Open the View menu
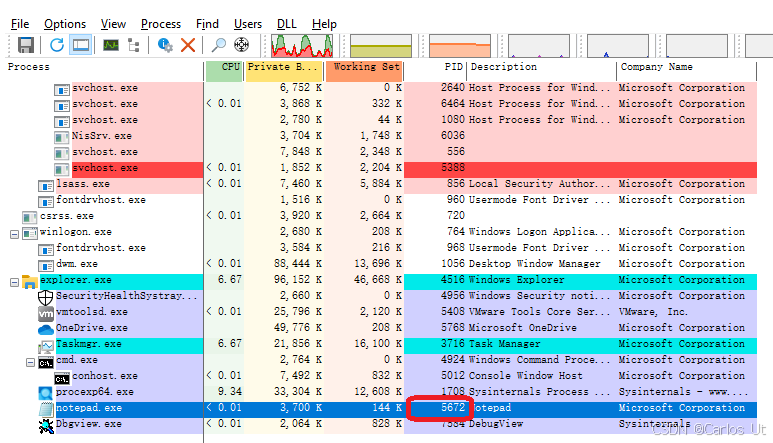Screen dimensions: 773x443 (113, 24)
